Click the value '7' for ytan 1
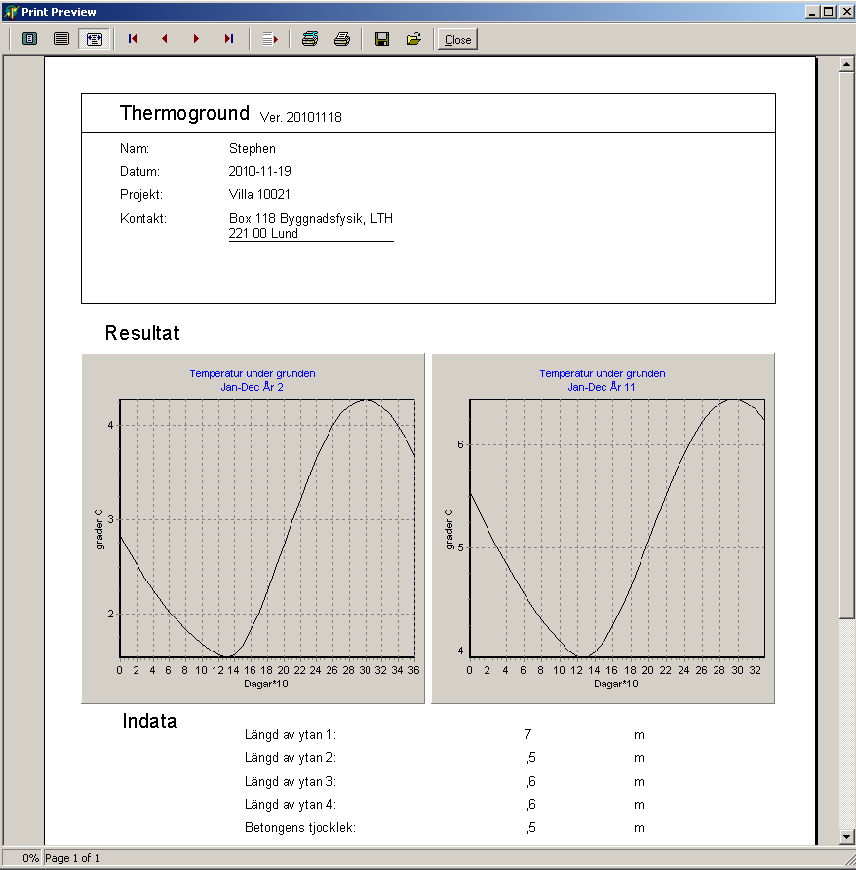The height and width of the screenshot is (870, 856). tap(528, 735)
